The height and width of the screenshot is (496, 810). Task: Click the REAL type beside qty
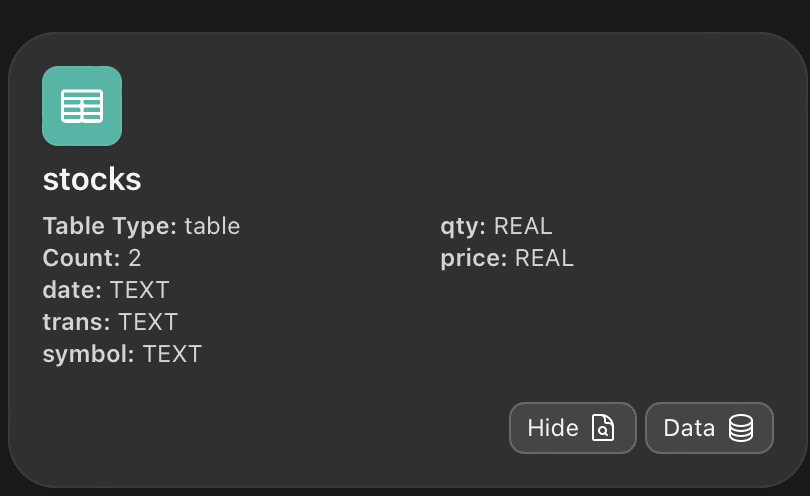(523, 226)
